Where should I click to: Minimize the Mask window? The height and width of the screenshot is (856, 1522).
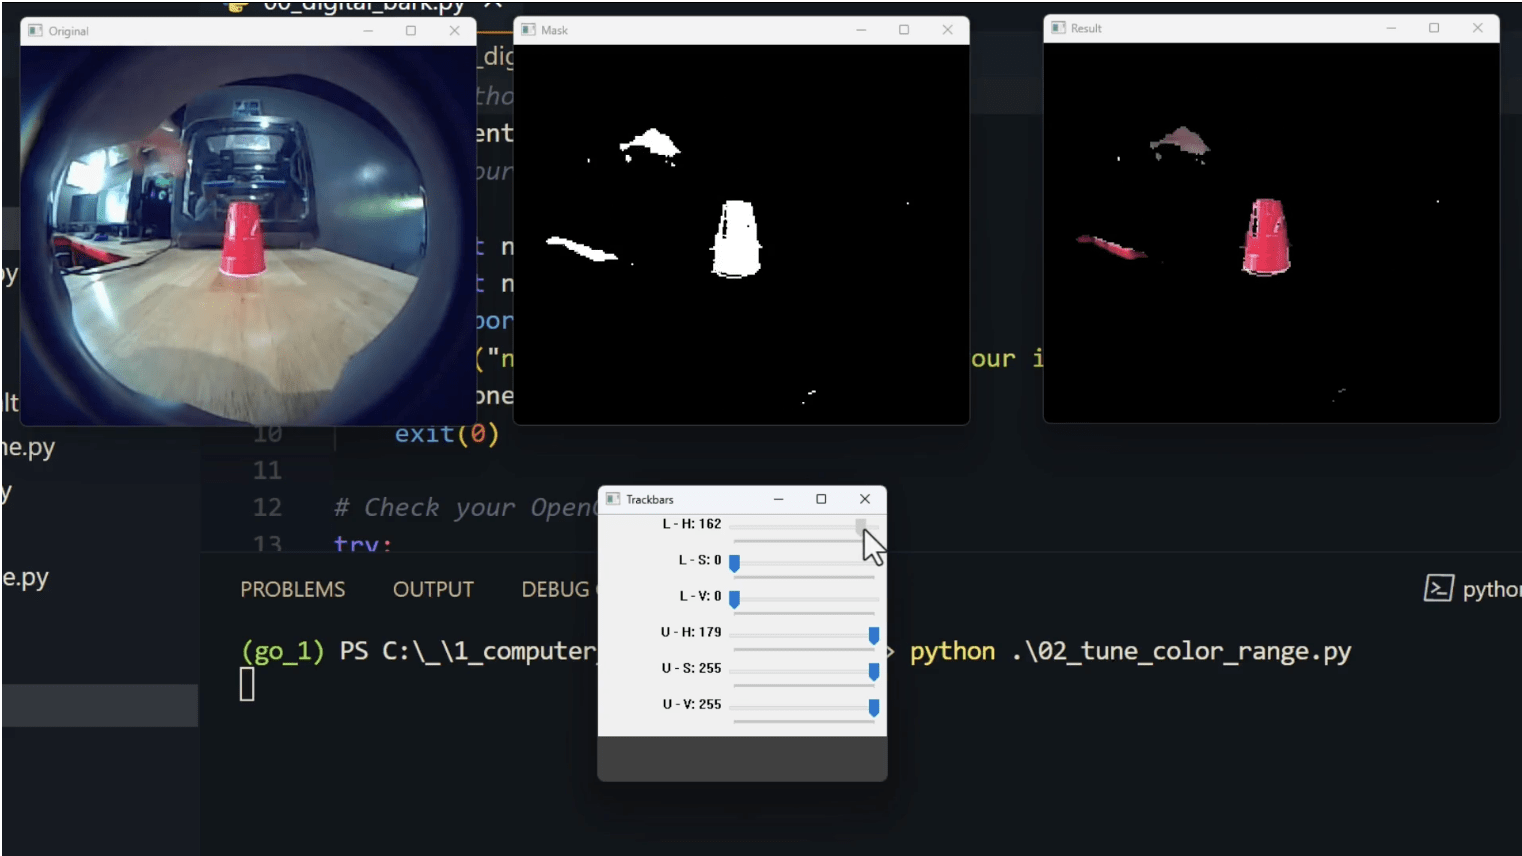860,30
